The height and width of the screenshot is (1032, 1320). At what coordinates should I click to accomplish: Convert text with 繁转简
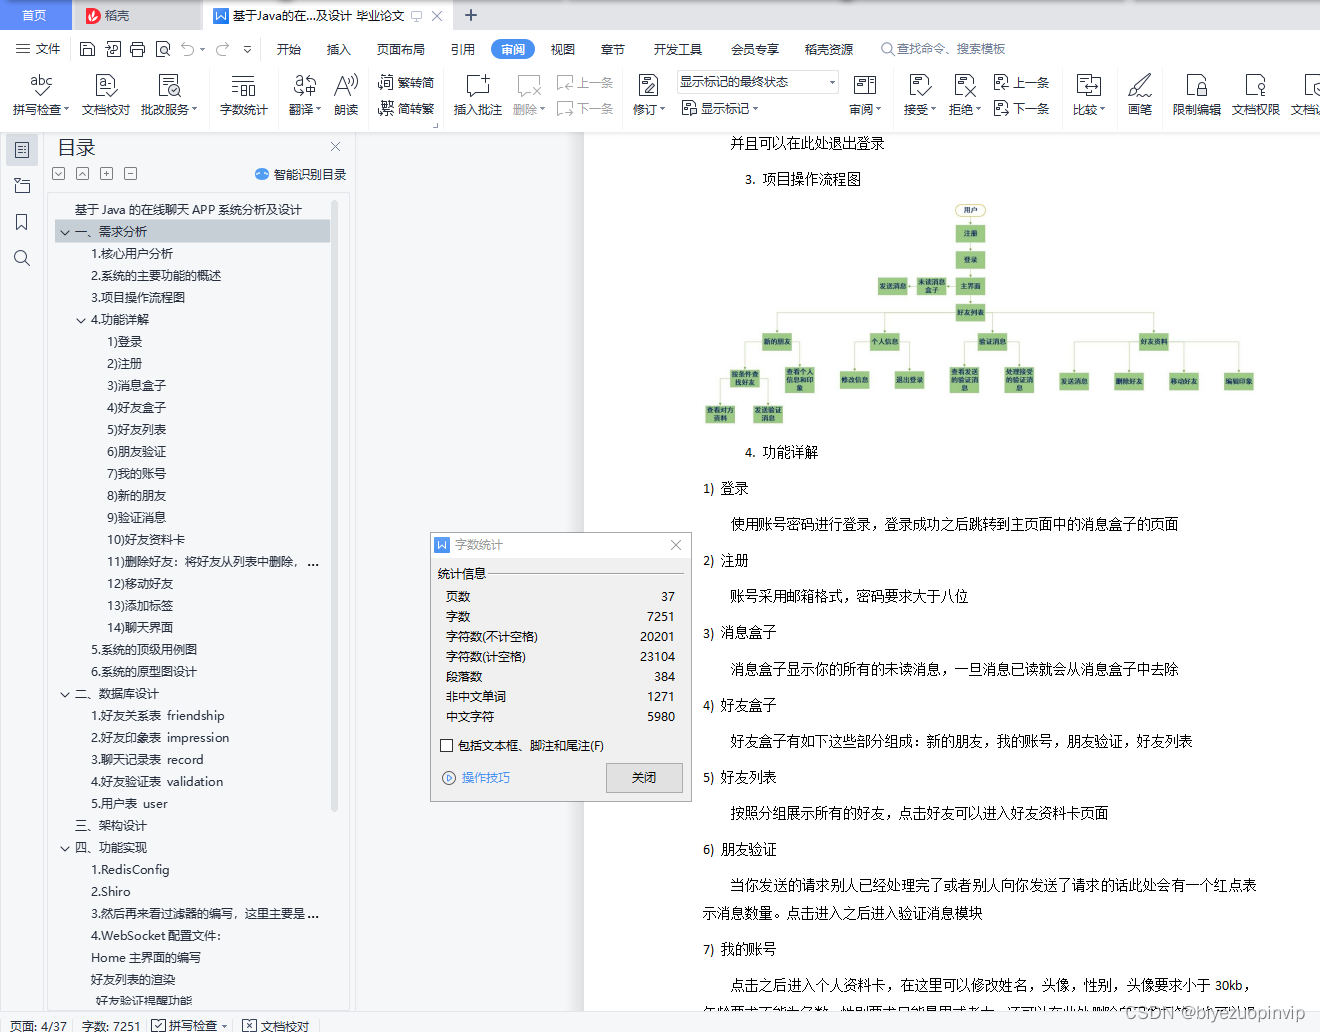click(406, 82)
